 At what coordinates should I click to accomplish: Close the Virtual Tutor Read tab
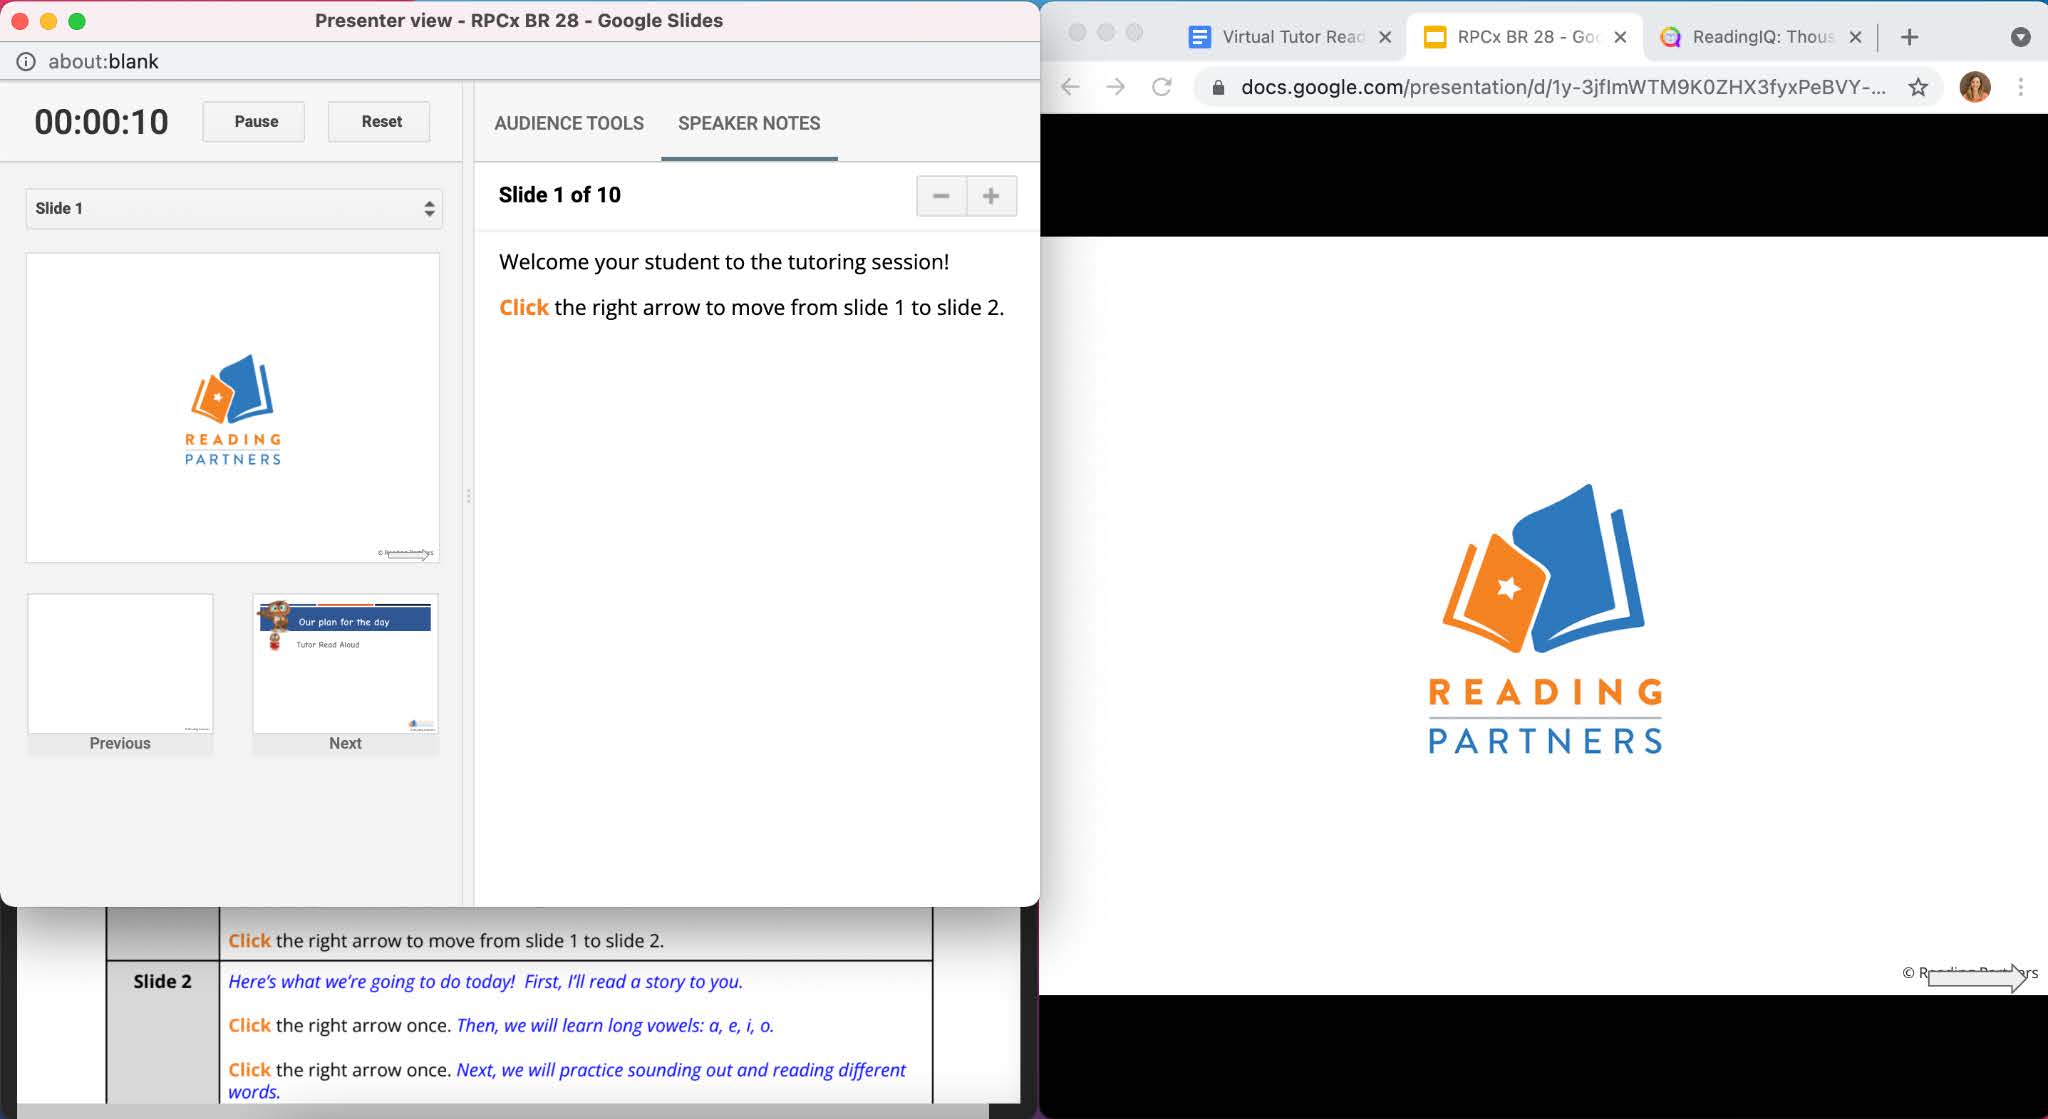[x=1385, y=37]
